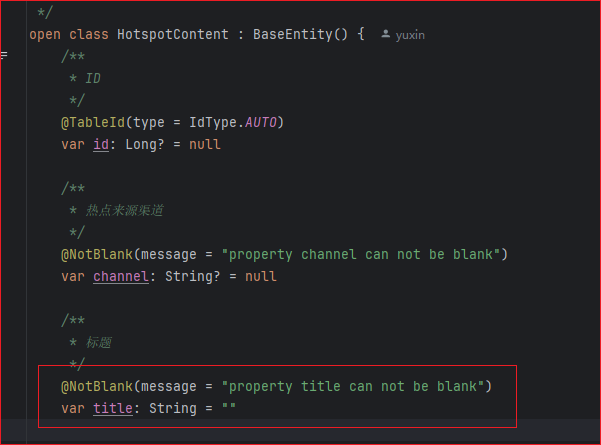The height and width of the screenshot is (445, 601).
Task: Click the @TableId annotation
Action: [x=93, y=122]
